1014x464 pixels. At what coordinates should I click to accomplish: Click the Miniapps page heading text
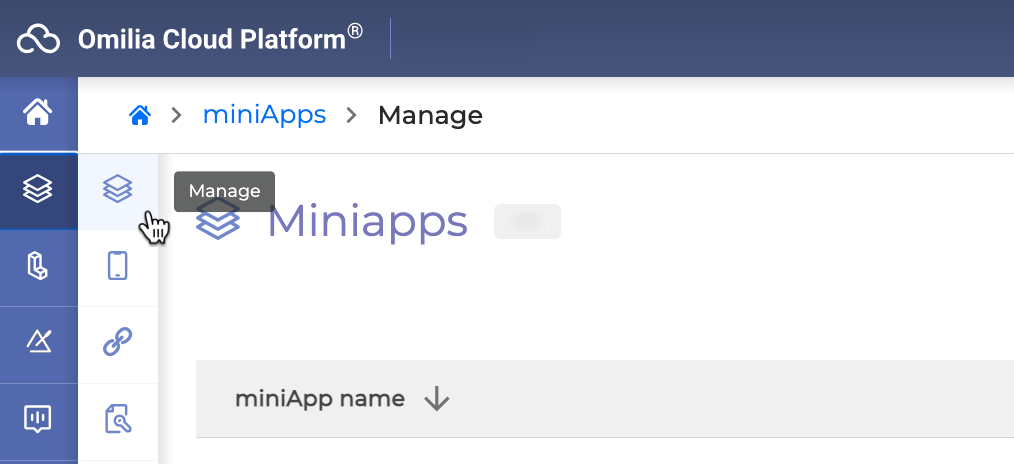(367, 221)
